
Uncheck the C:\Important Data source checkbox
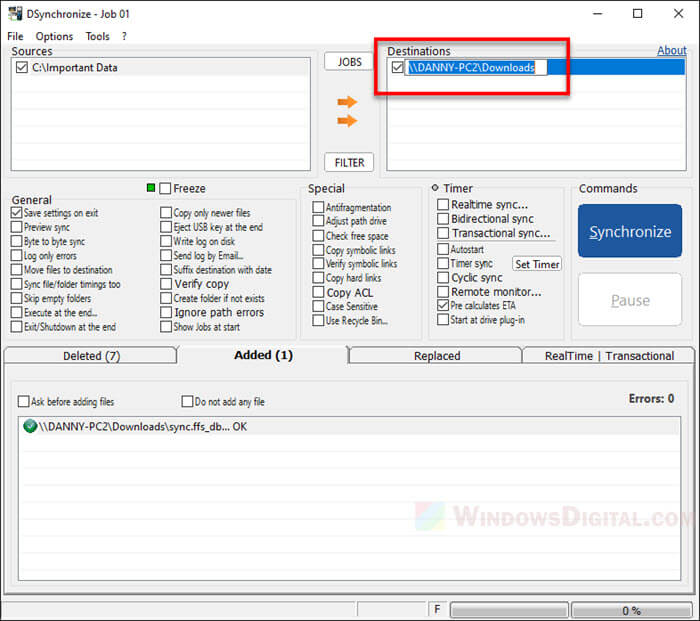pos(21,67)
